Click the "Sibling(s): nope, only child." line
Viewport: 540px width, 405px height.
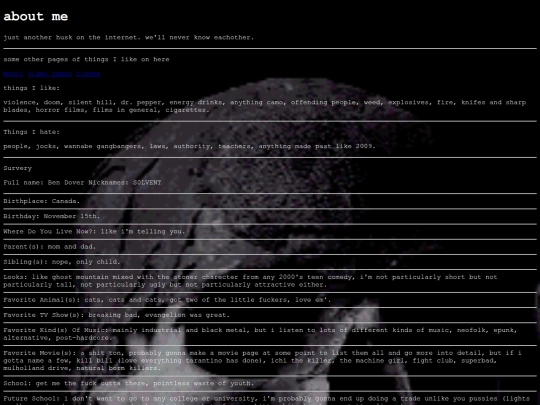pos(62,262)
